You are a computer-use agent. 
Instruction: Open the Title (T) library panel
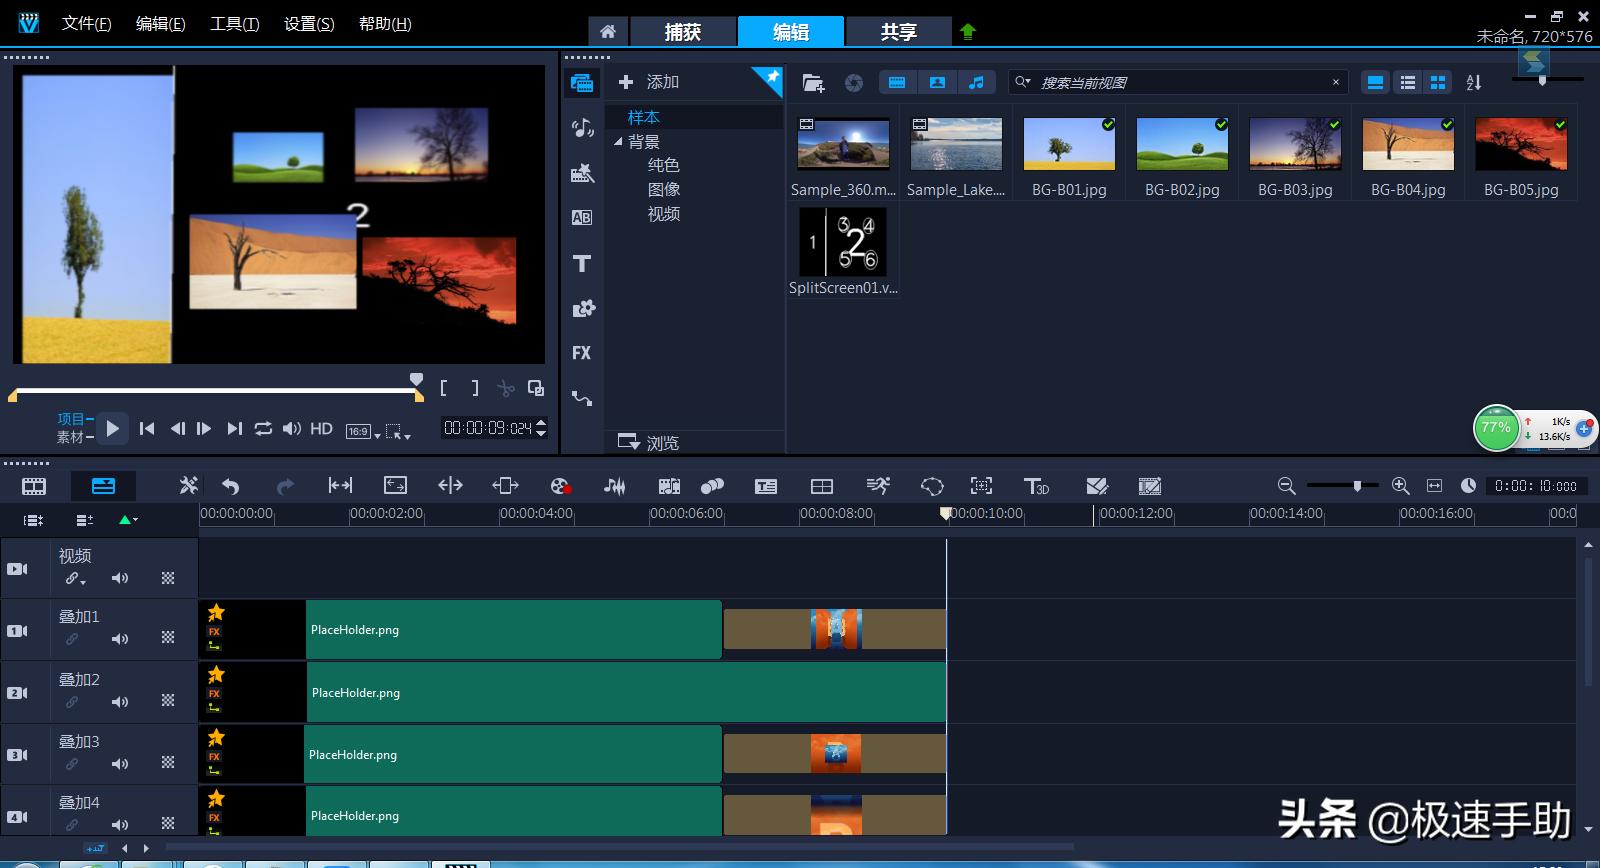click(582, 264)
